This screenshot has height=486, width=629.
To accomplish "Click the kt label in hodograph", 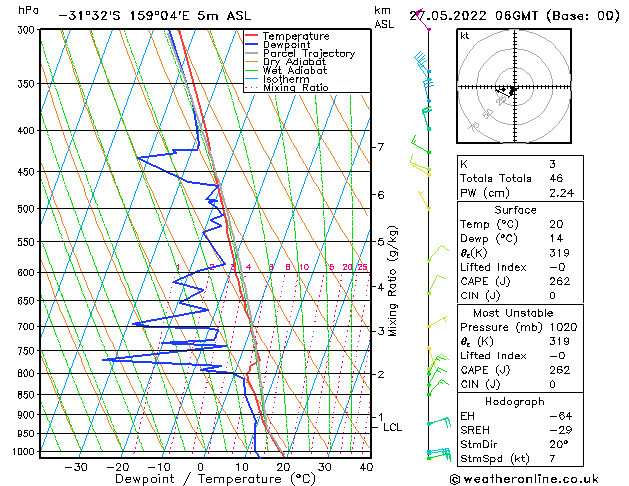I will click(465, 36).
